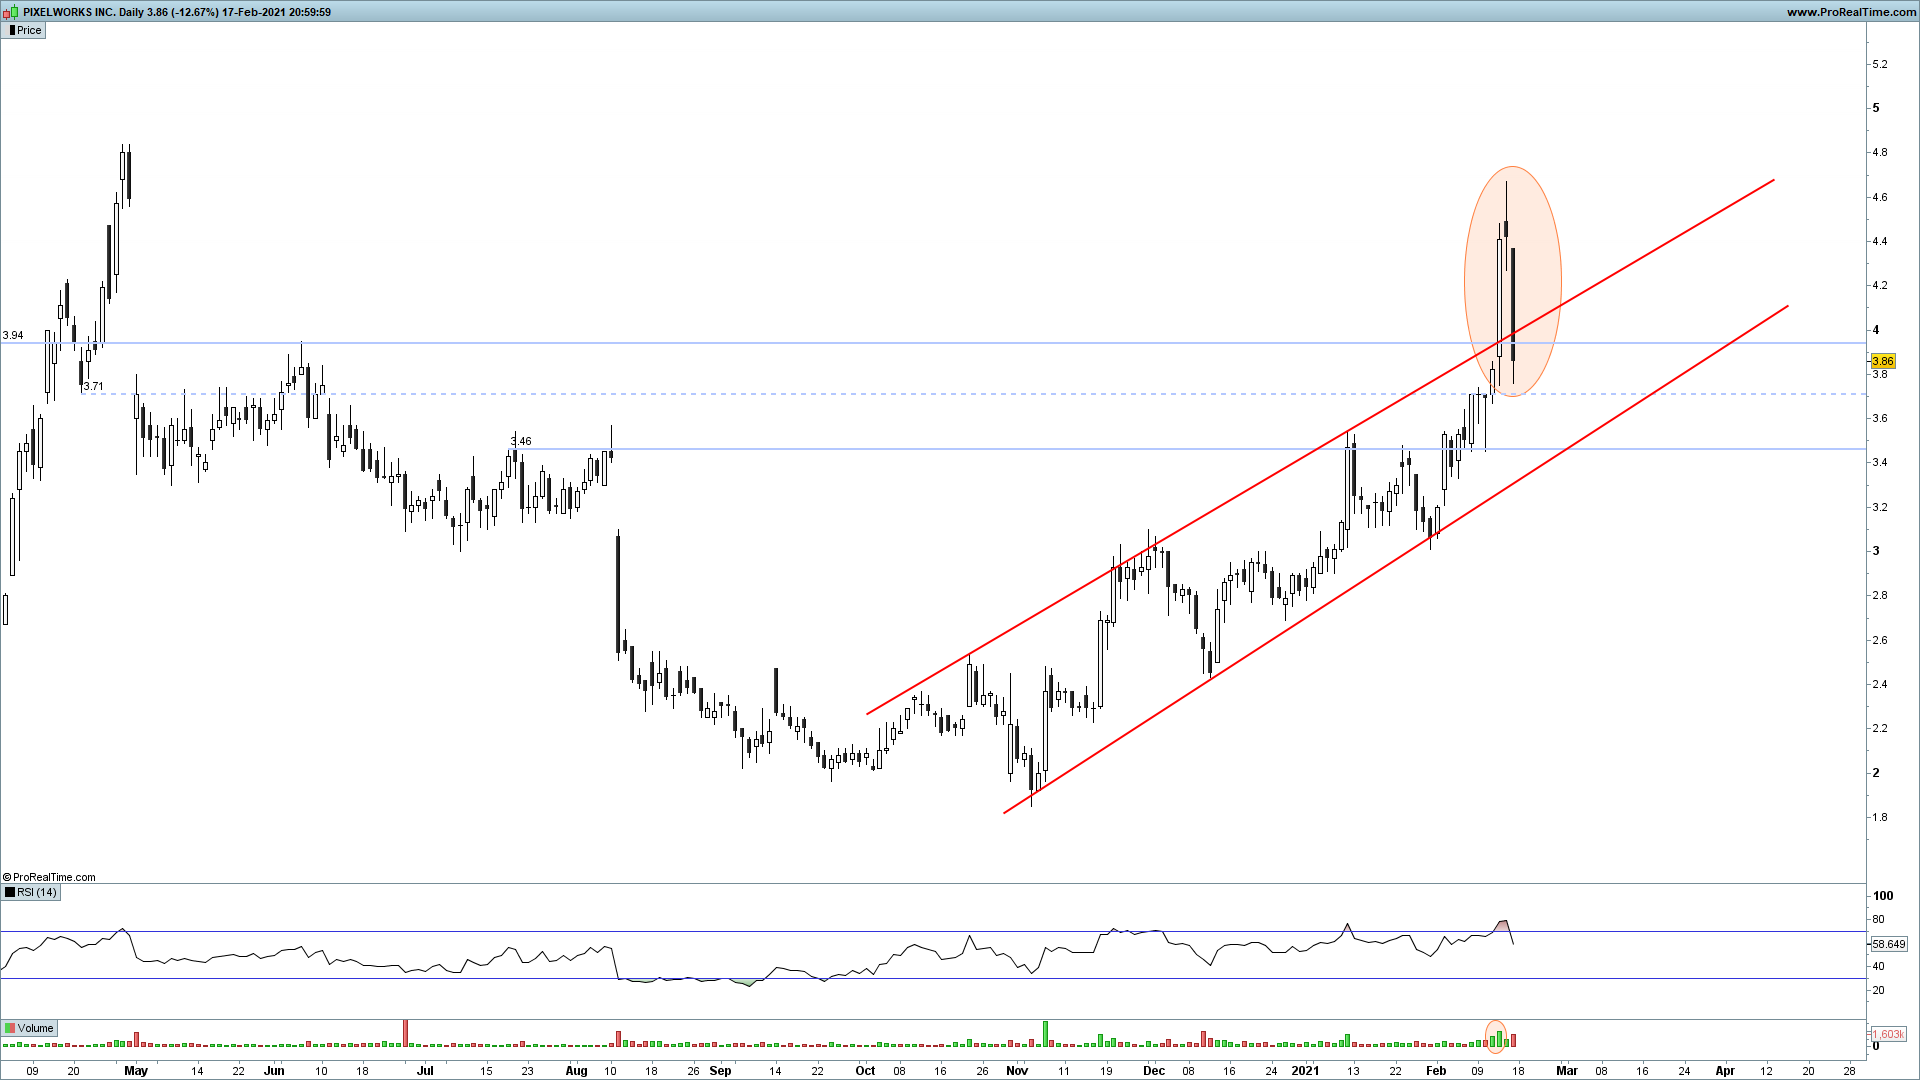Click the 3.94 horizontal line label

(x=13, y=335)
